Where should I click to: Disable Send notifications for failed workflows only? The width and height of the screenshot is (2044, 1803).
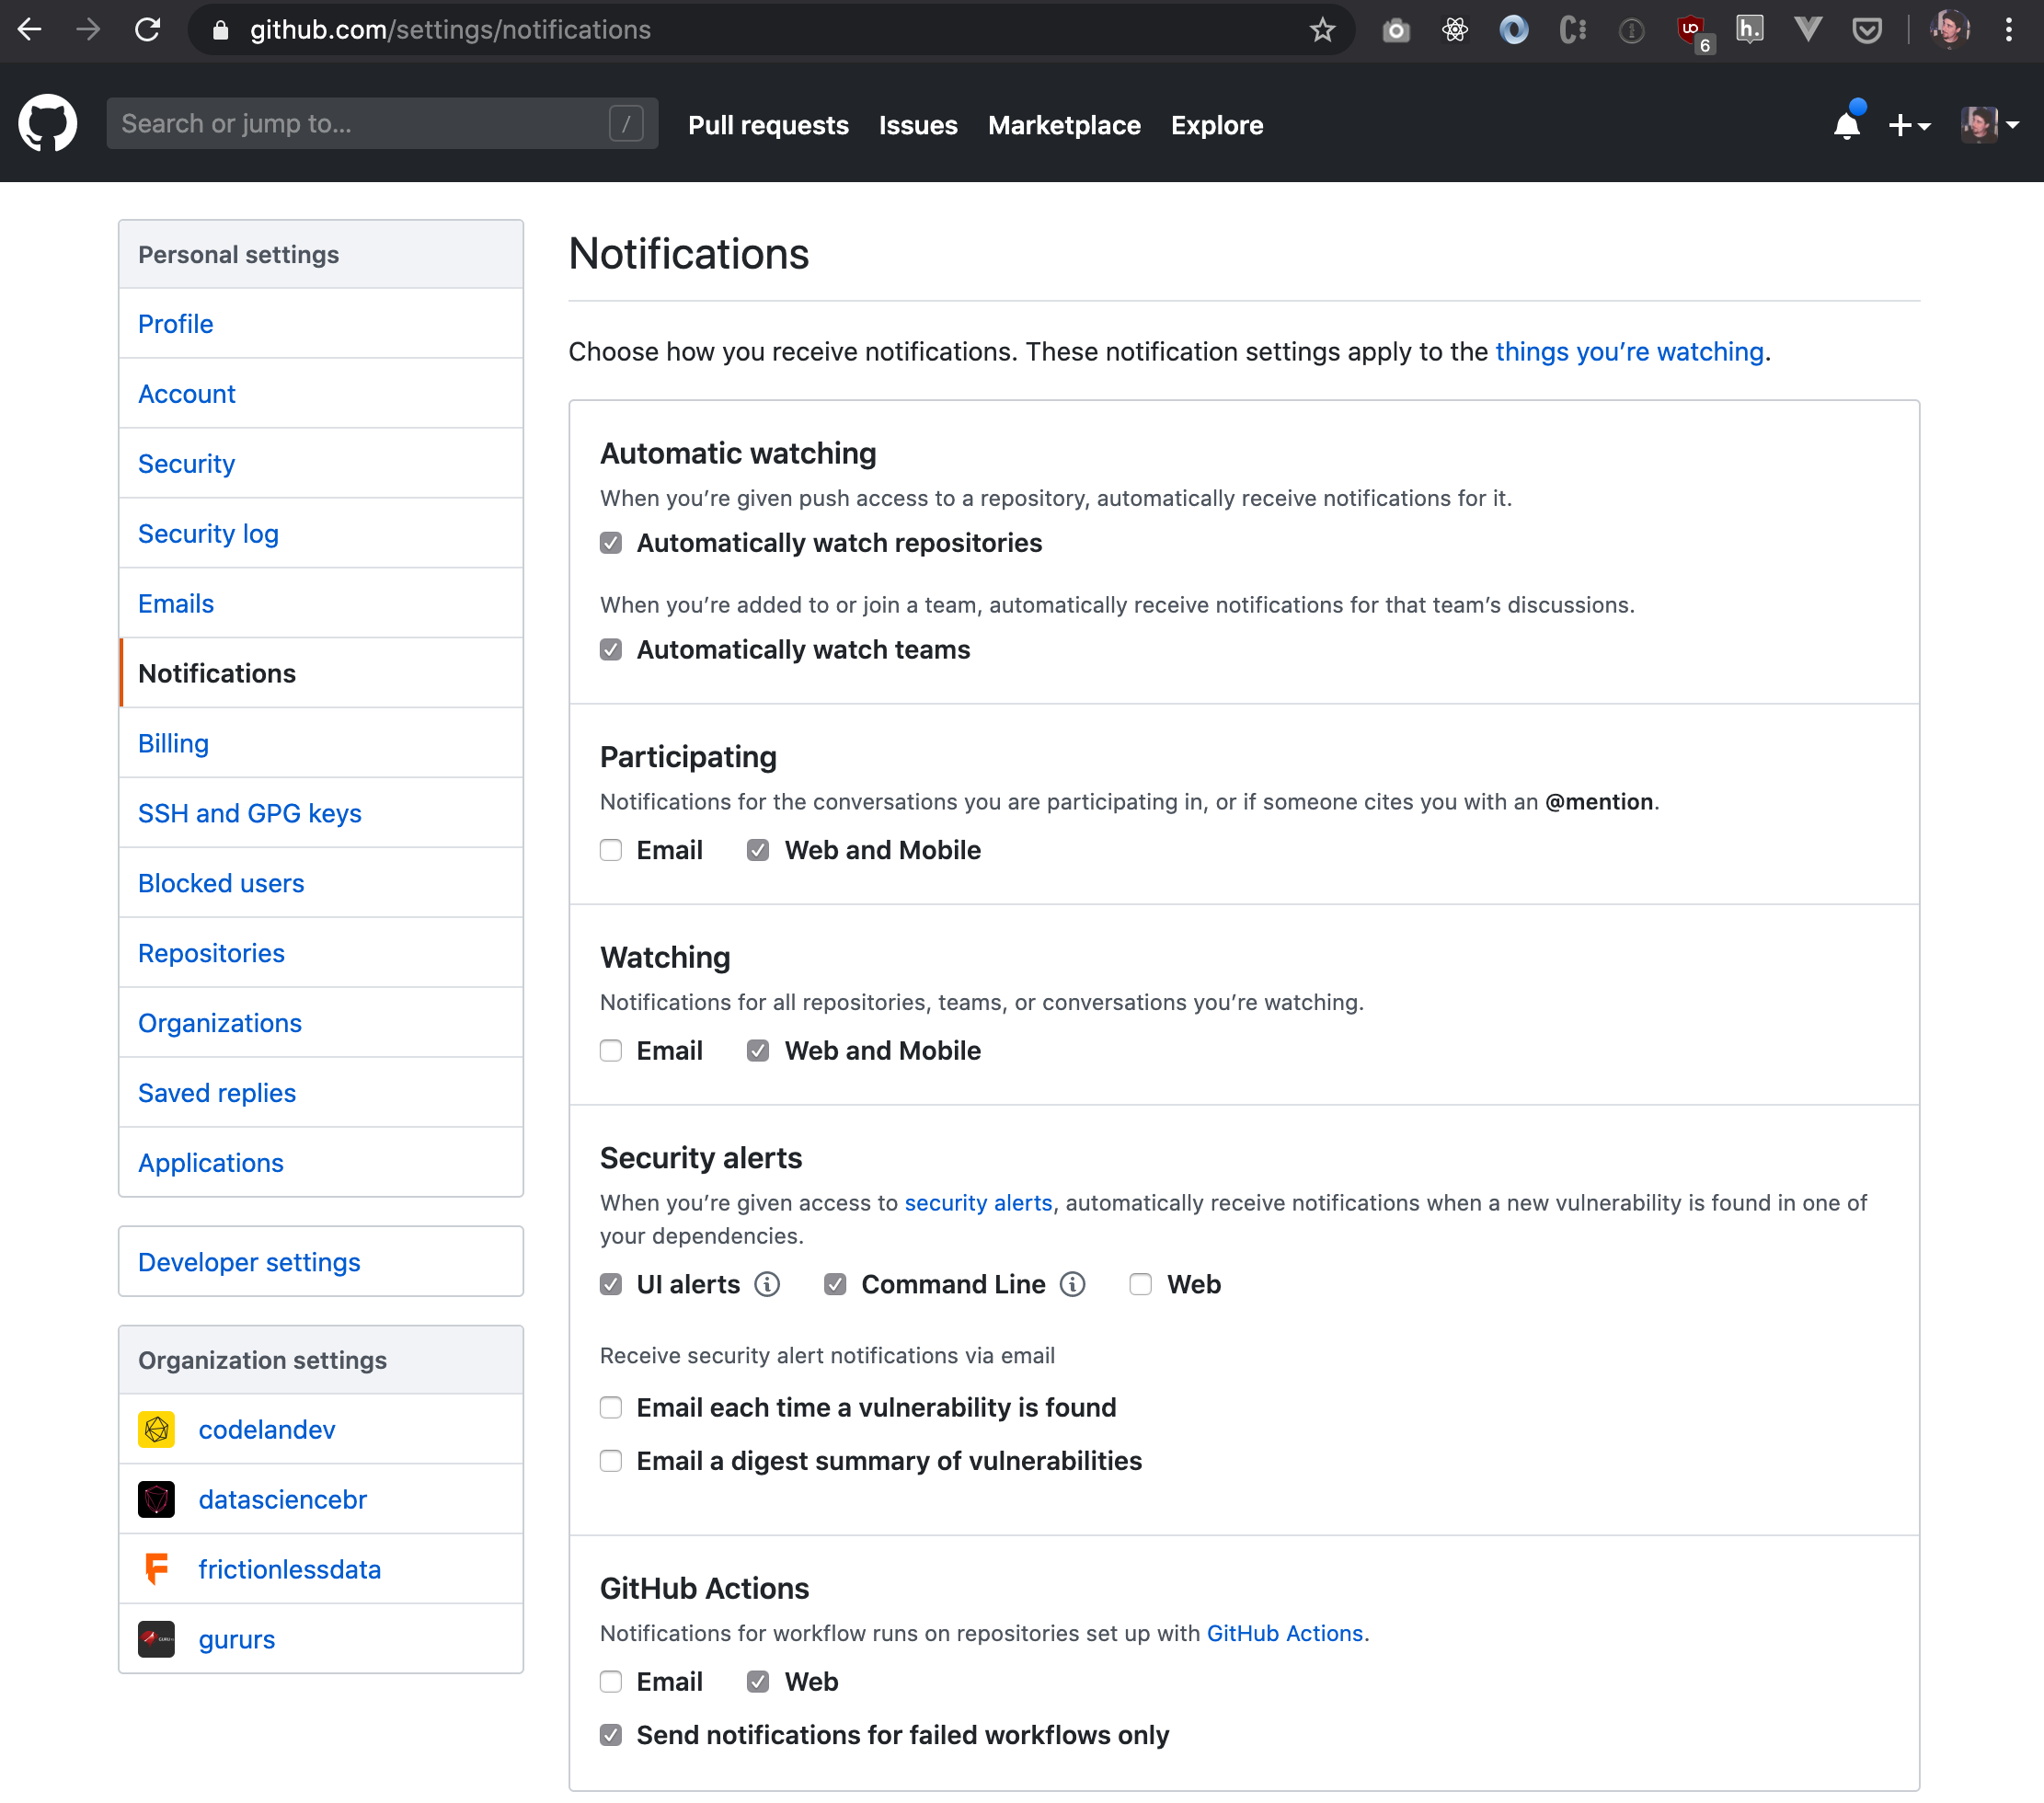coord(611,1735)
